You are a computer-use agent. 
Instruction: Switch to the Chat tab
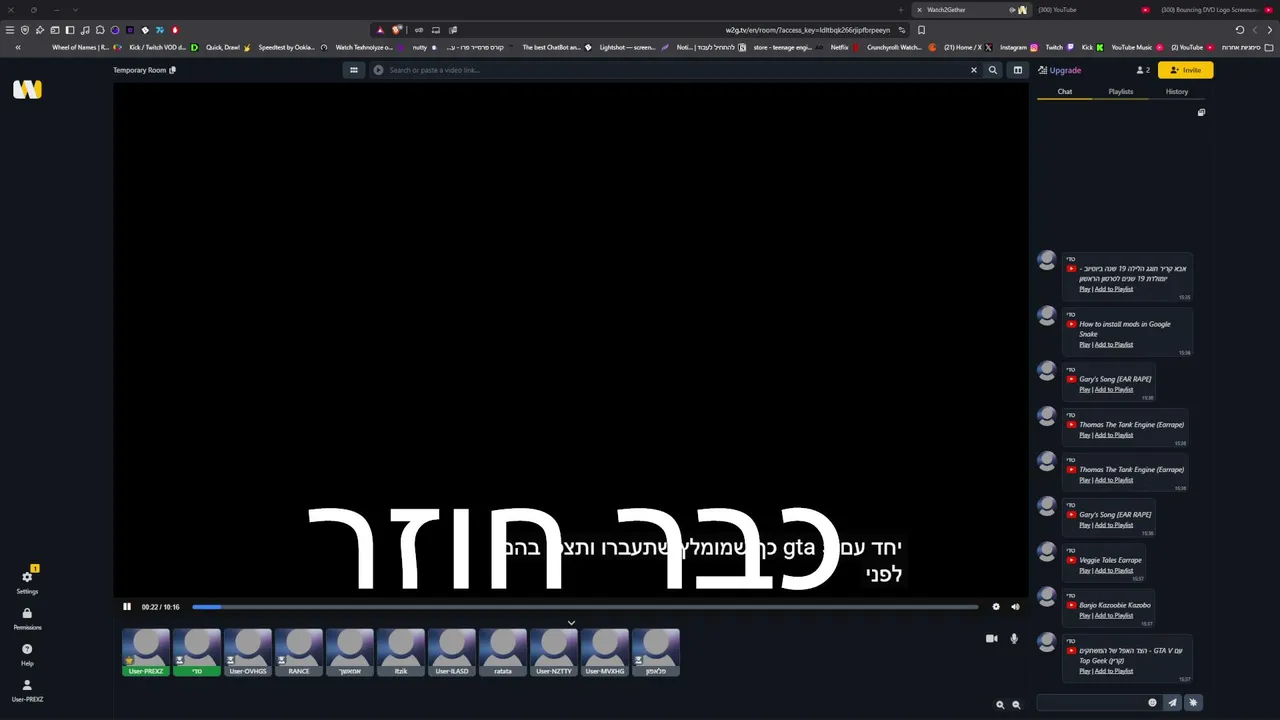[1065, 92]
